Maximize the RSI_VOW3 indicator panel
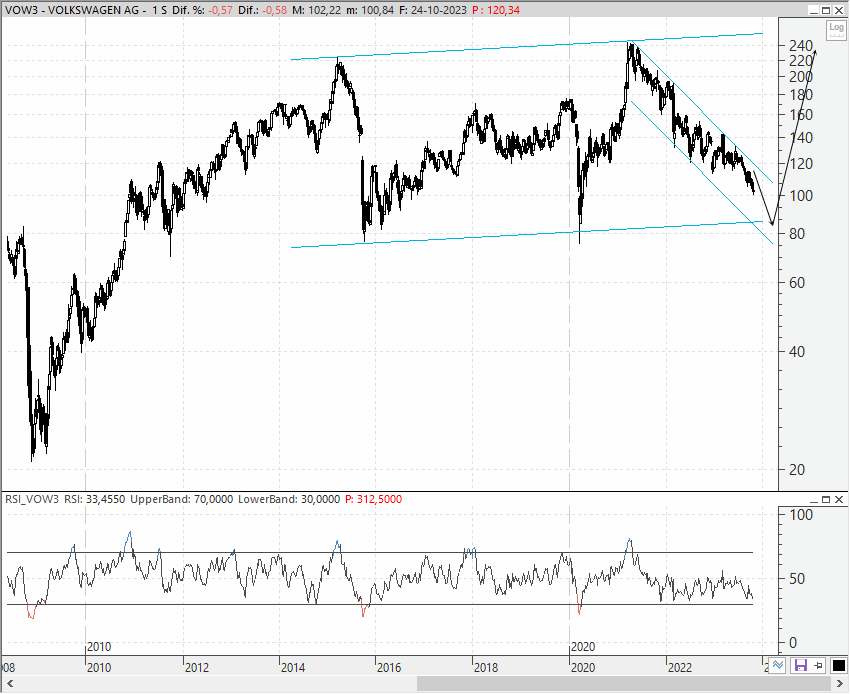The image size is (850, 694). coord(826,499)
